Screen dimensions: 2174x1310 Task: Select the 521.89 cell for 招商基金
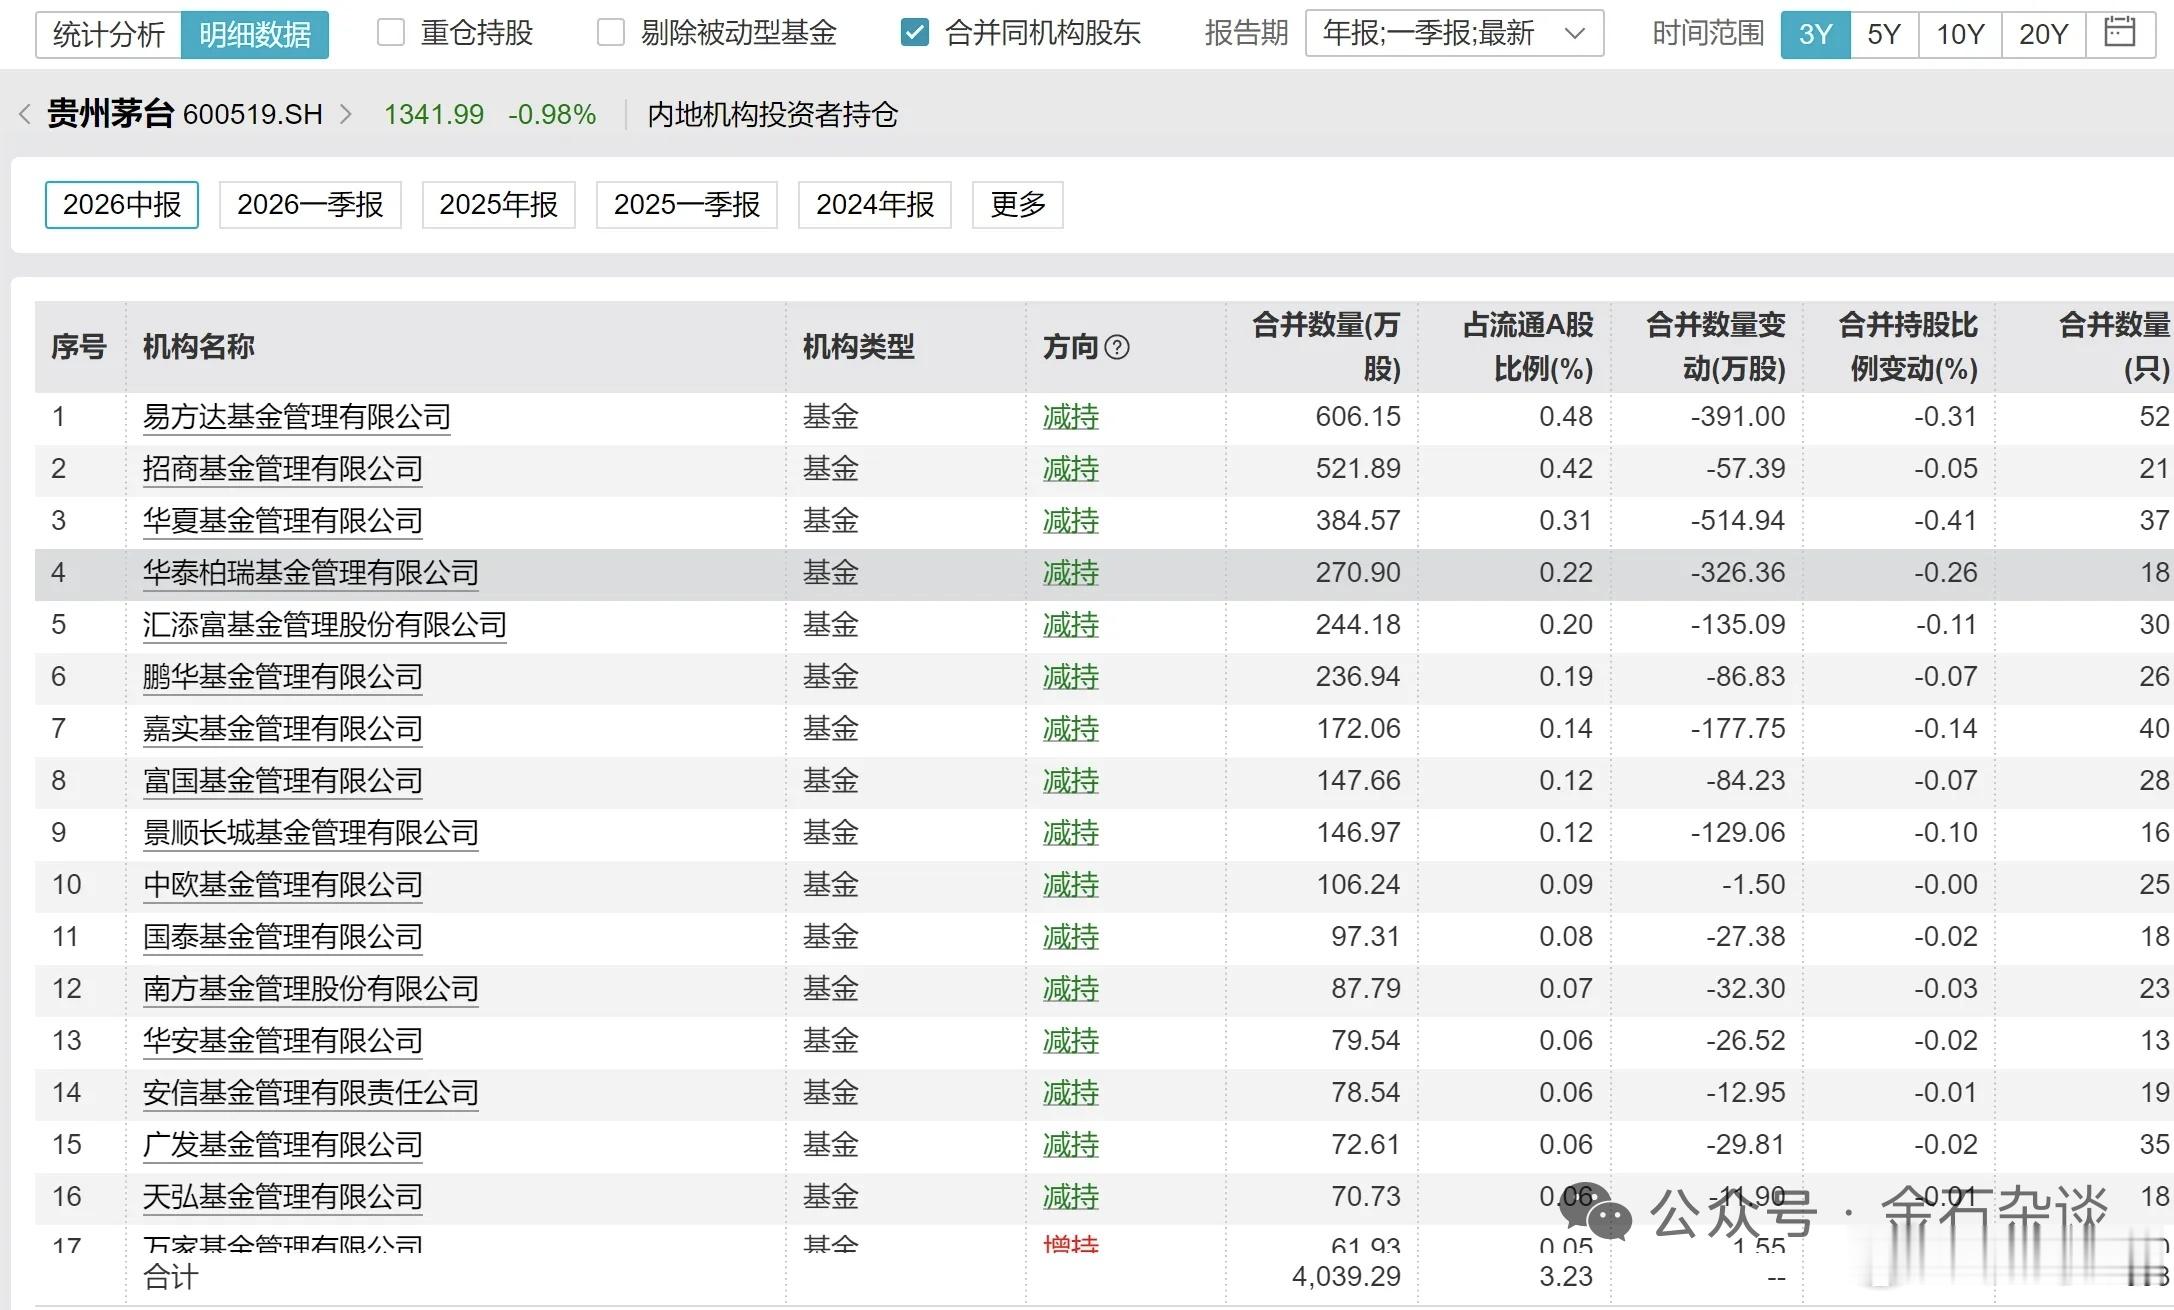pyautogui.click(x=1358, y=469)
